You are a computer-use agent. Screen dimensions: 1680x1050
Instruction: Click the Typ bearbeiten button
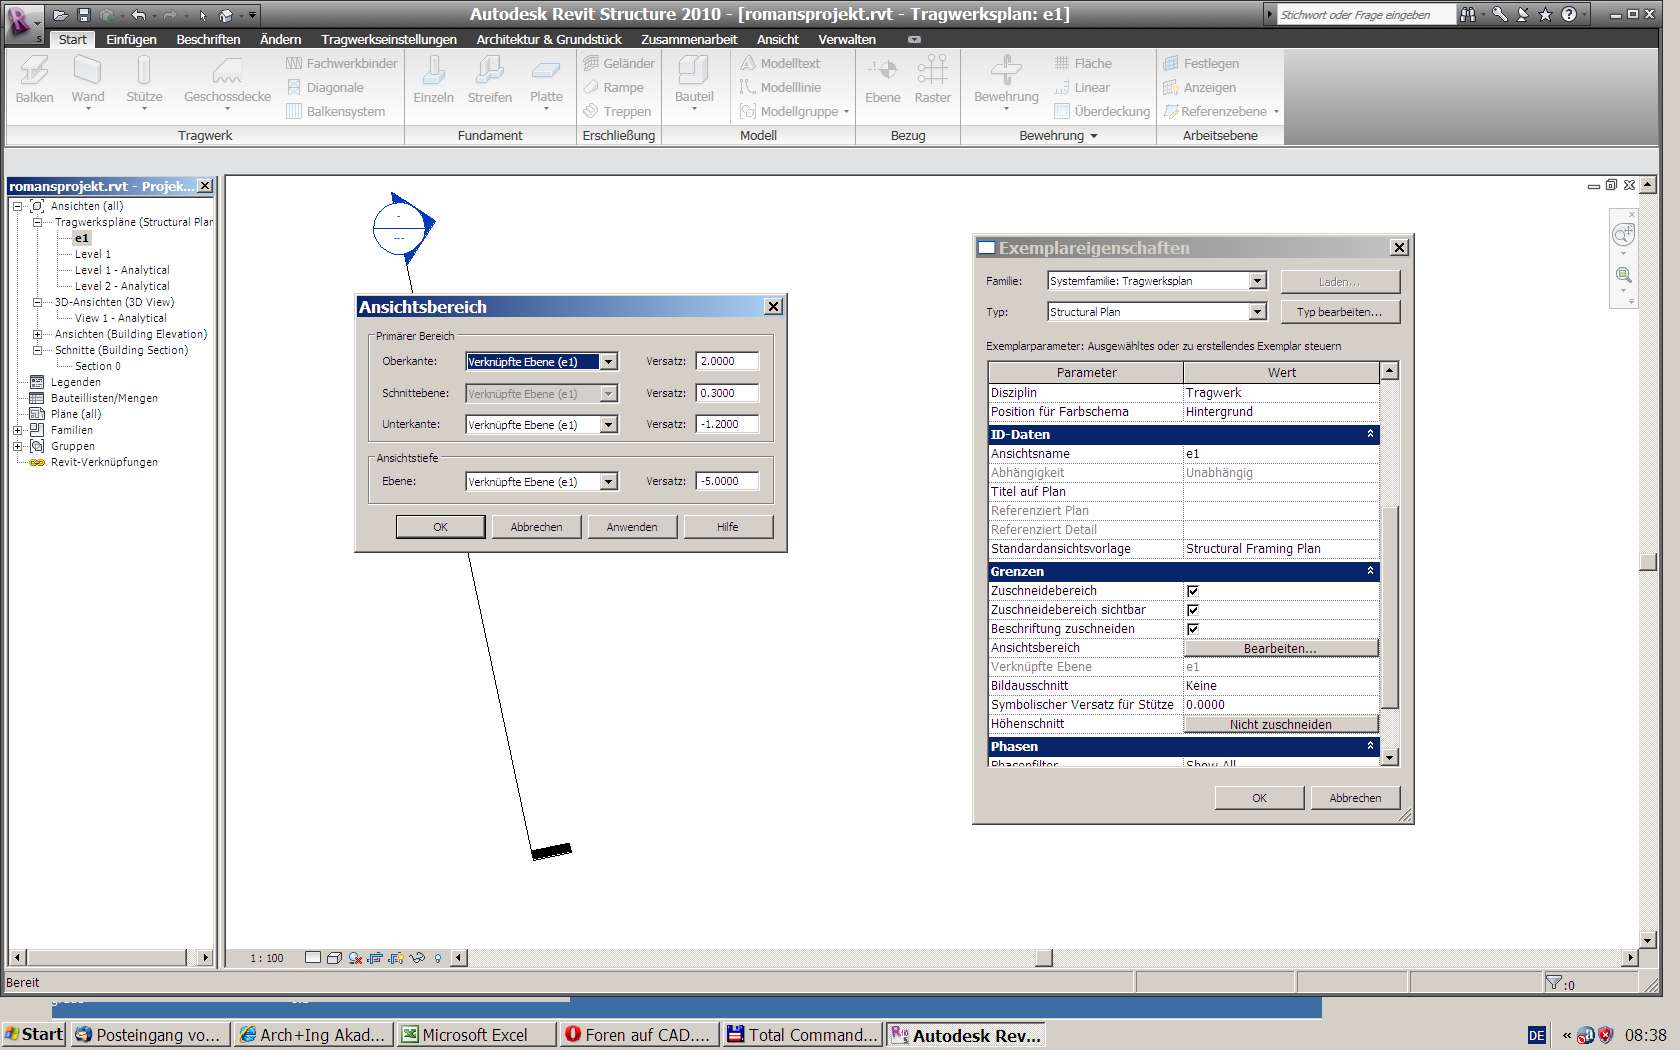point(1340,312)
